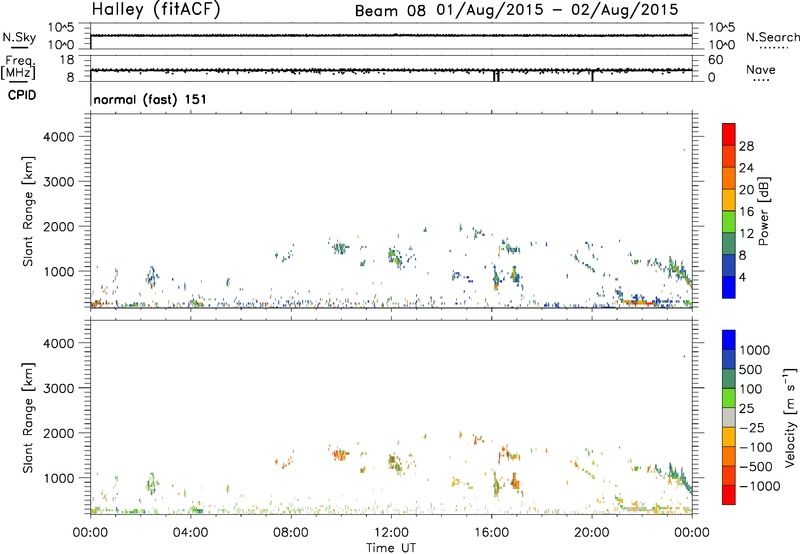The width and height of the screenshot is (800, 554).
Task: Select the 'normal (fast) 151' mode text
Action: click(x=150, y=99)
